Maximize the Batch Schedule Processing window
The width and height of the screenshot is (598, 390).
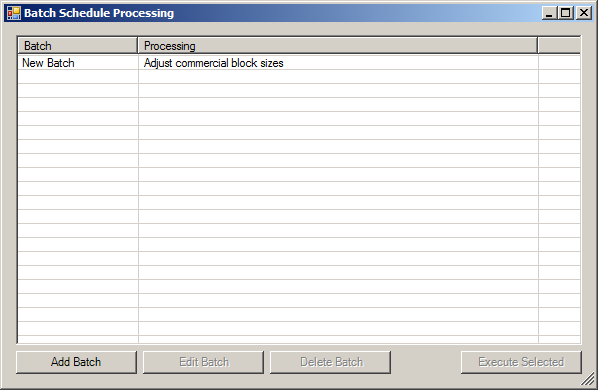565,13
